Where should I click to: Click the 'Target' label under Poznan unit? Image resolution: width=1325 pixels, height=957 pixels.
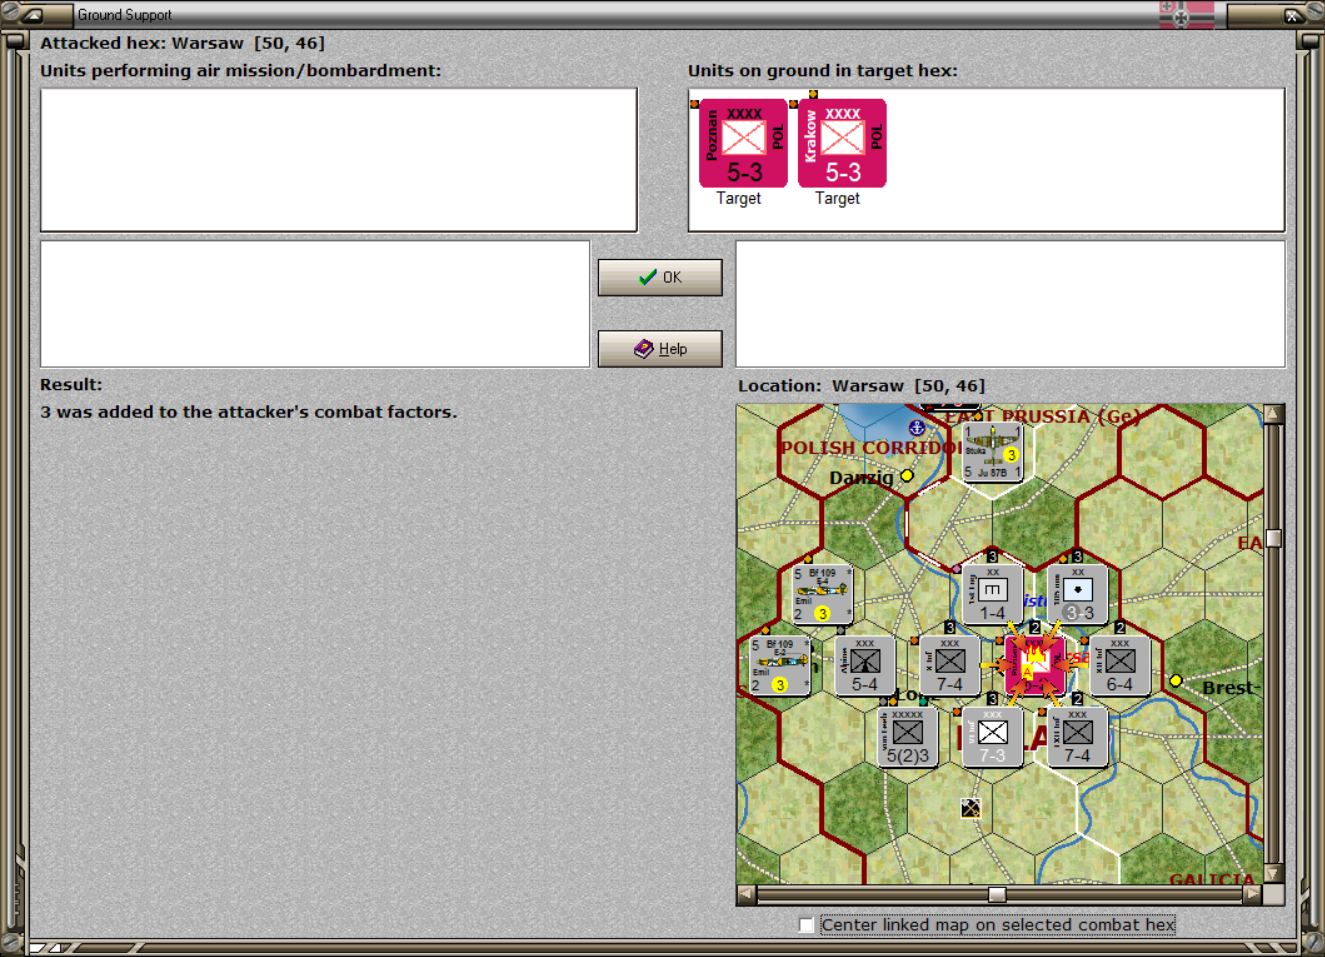pyautogui.click(x=739, y=198)
